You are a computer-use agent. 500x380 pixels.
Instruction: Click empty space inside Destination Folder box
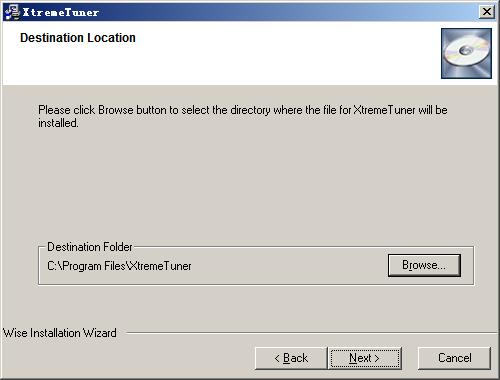pyautogui.click(x=287, y=266)
